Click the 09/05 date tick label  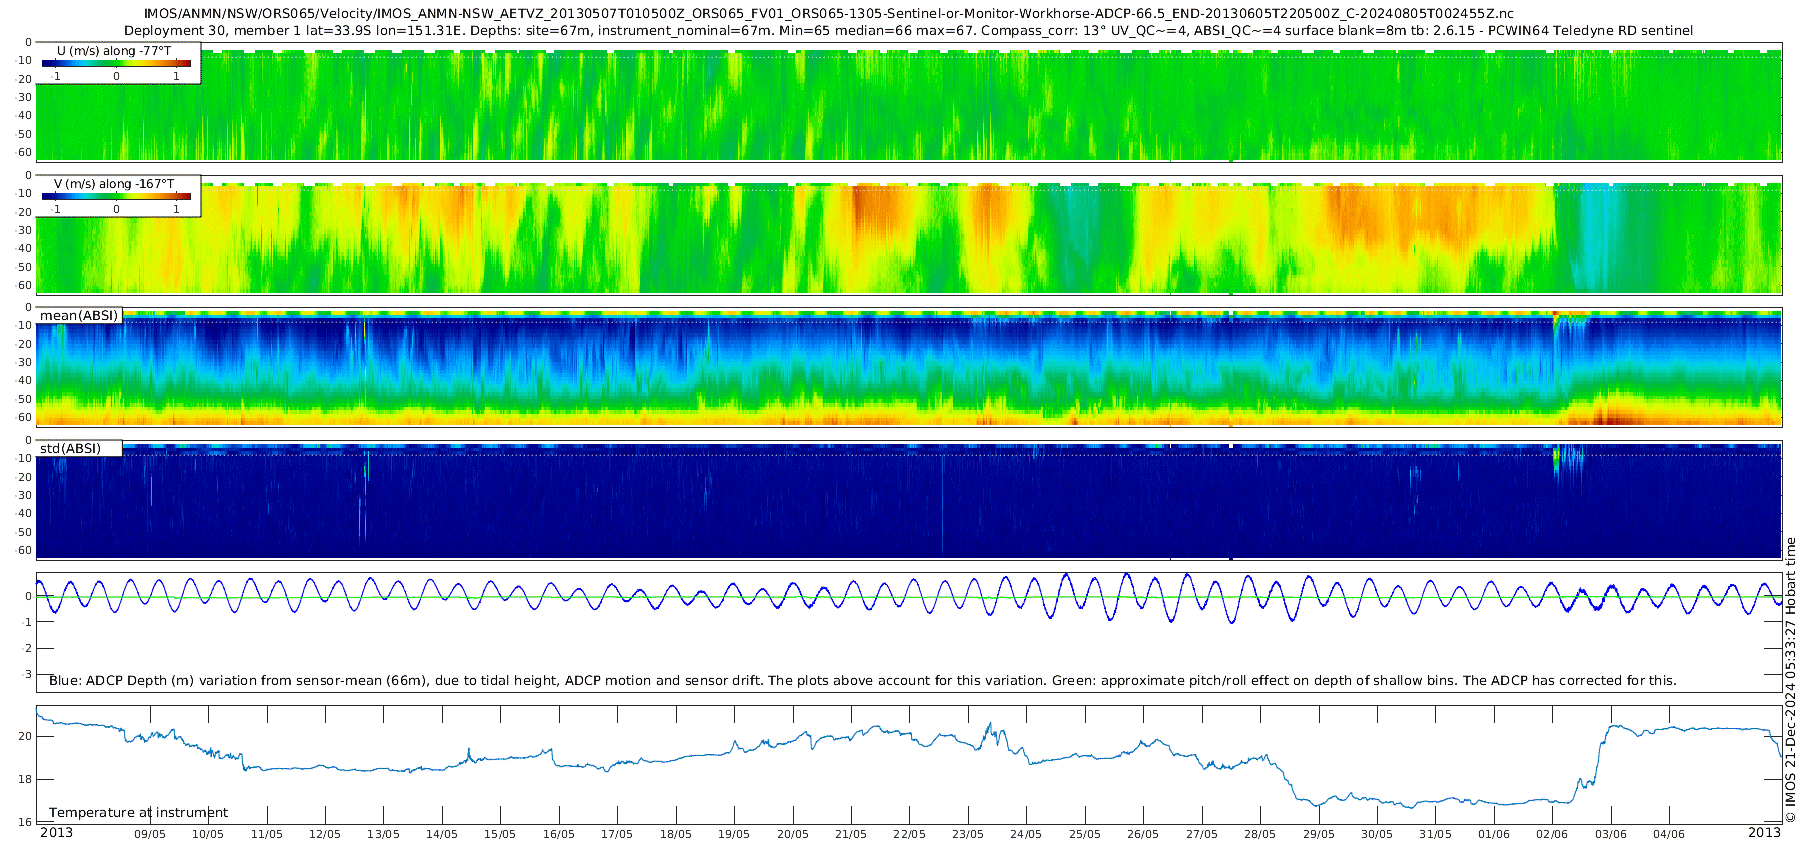click(150, 834)
